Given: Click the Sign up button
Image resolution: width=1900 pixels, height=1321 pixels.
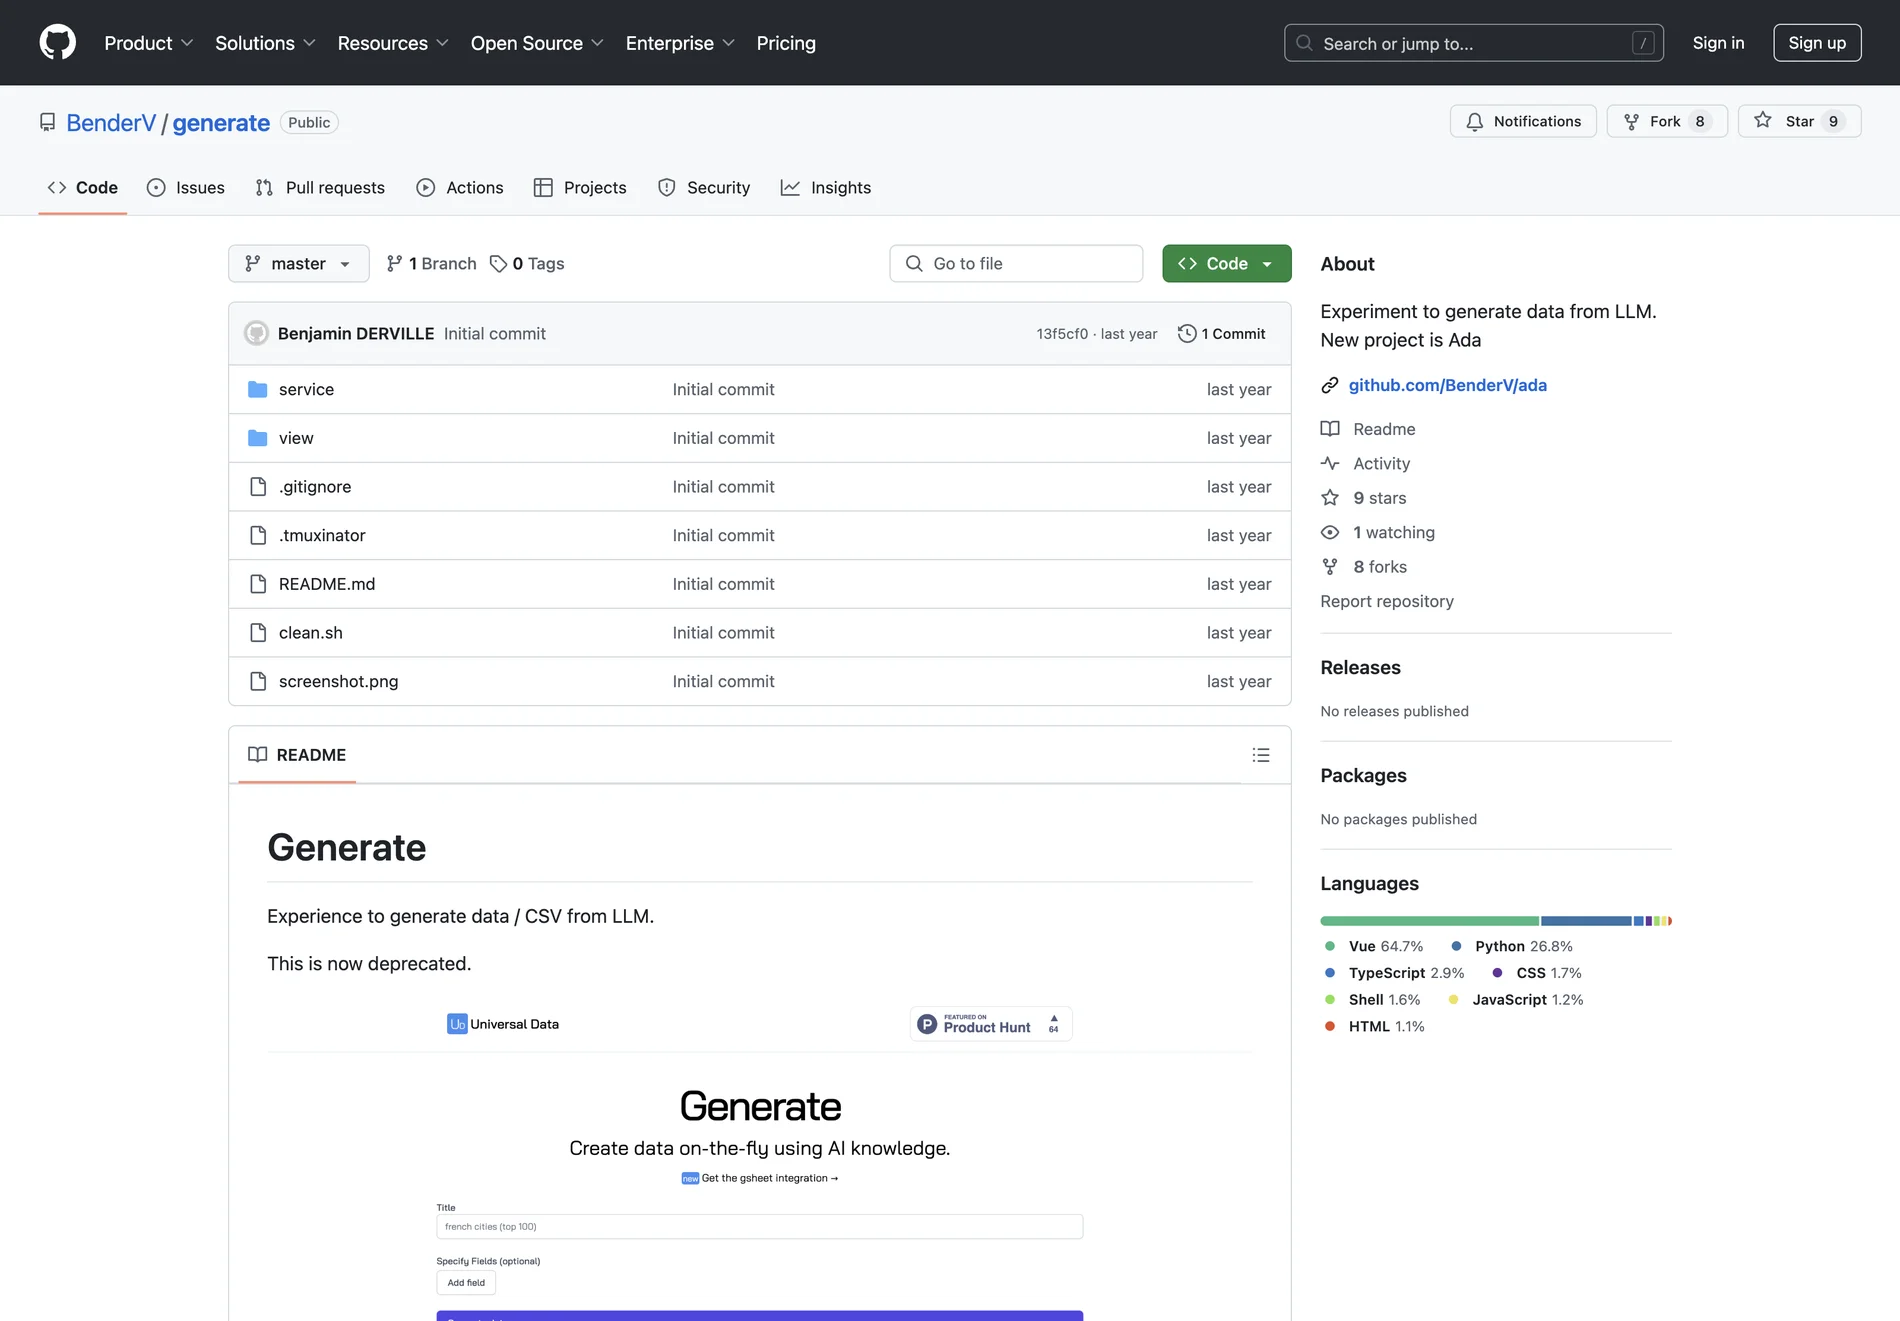Looking at the screenshot, I should [1817, 43].
